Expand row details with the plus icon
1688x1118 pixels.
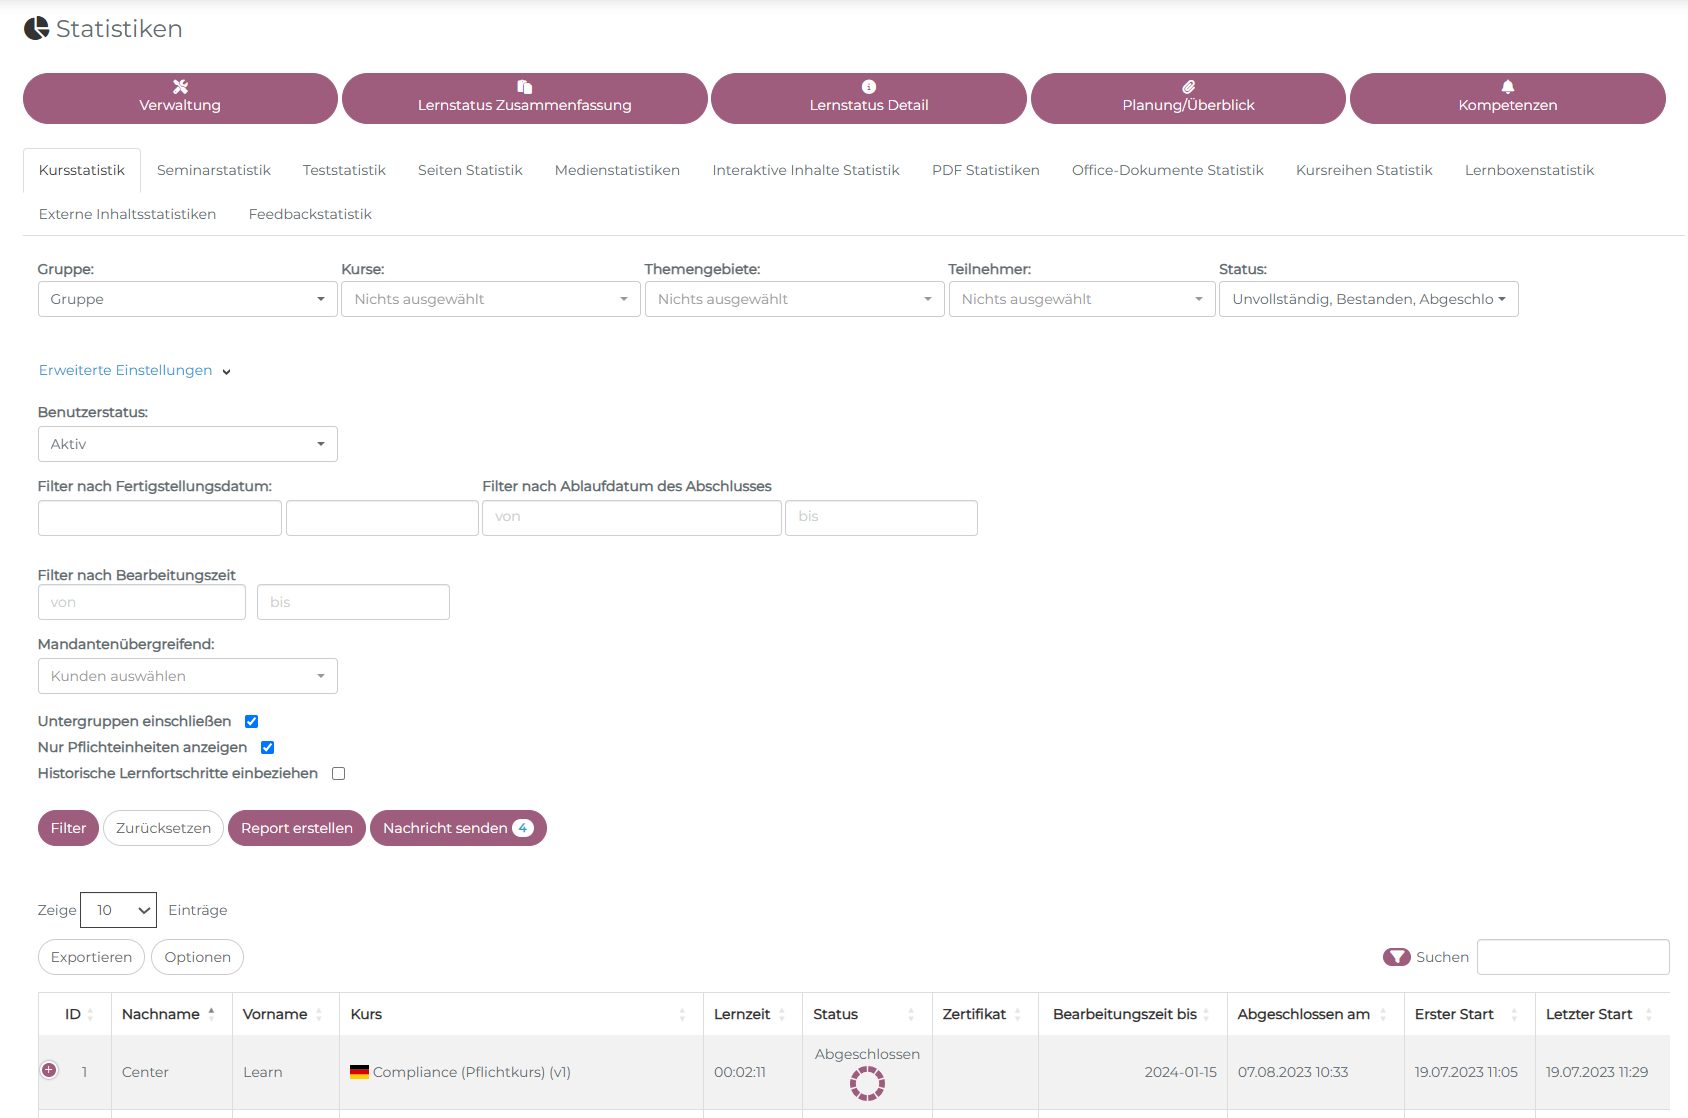point(49,1070)
